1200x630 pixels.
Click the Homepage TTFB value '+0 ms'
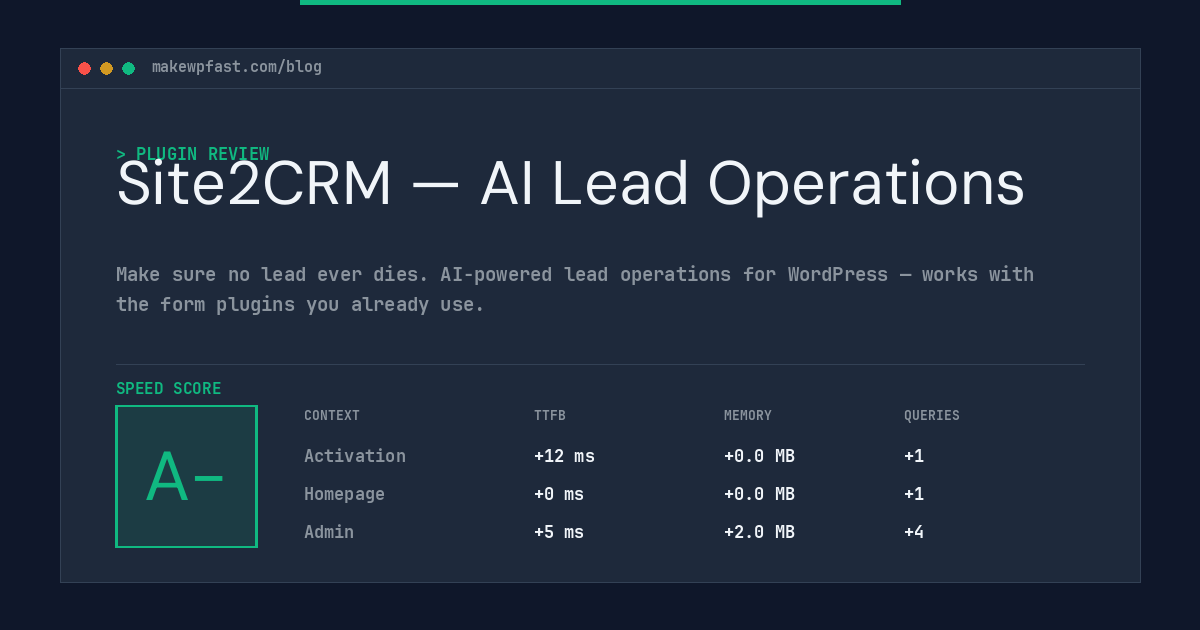(x=559, y=494)
